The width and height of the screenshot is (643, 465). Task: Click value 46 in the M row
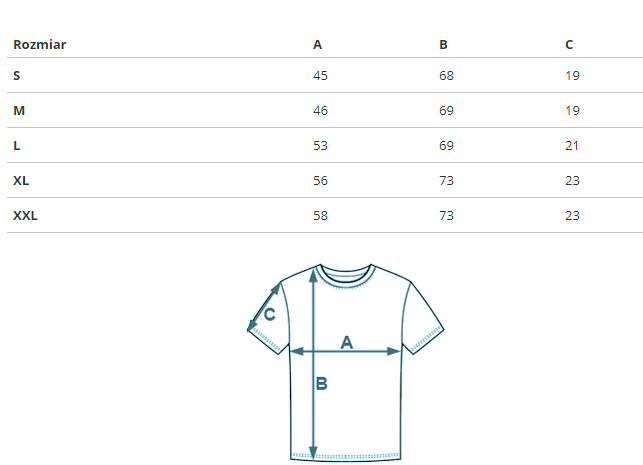[320, 110]
